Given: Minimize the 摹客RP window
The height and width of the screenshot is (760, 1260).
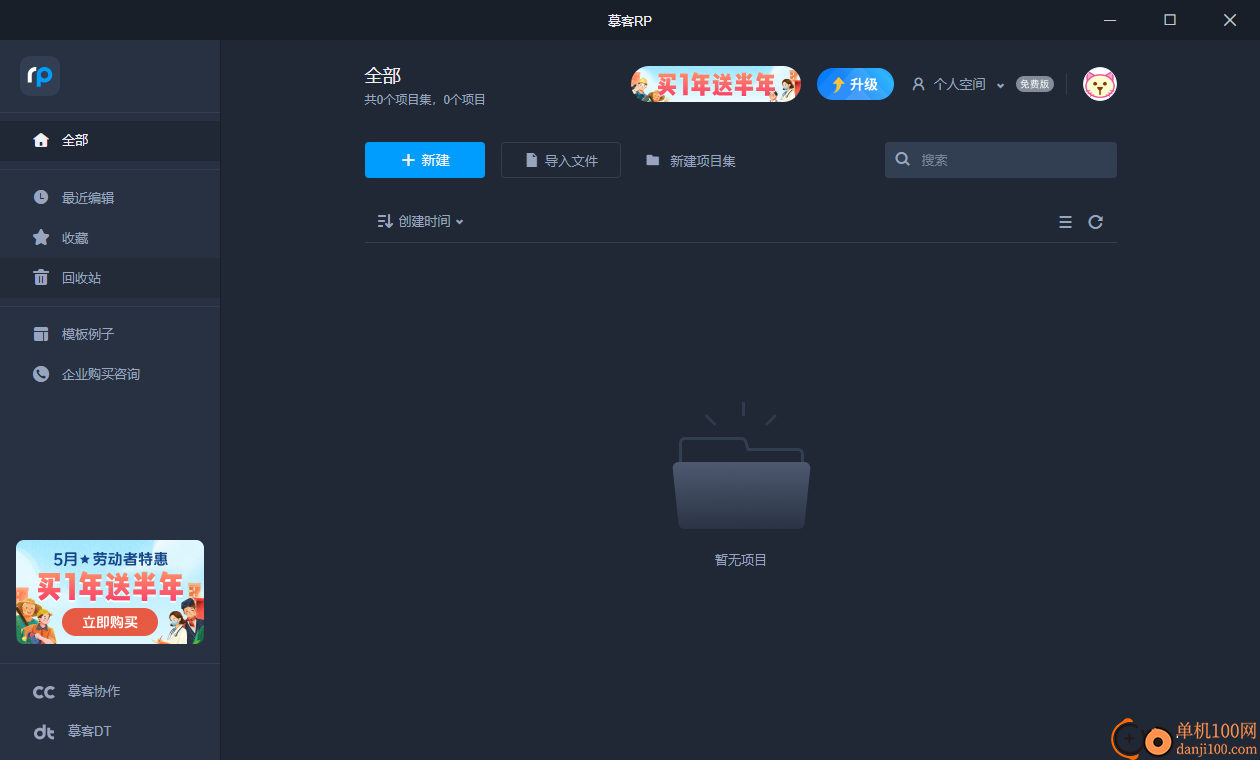Looking at the screenshot, I should [x=1110, y=20].
